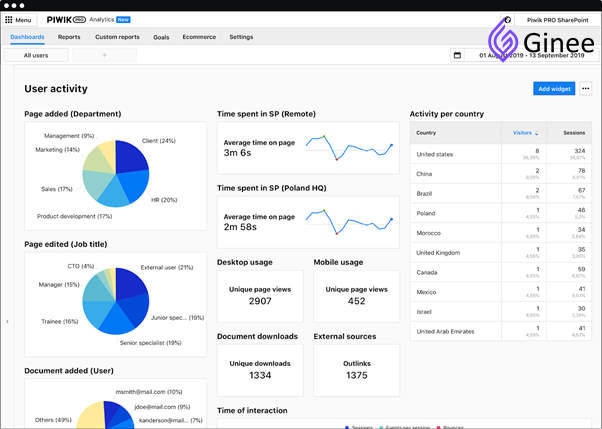Click the Menu button label
Screen dimensions: 602x429
click(23, 20)
